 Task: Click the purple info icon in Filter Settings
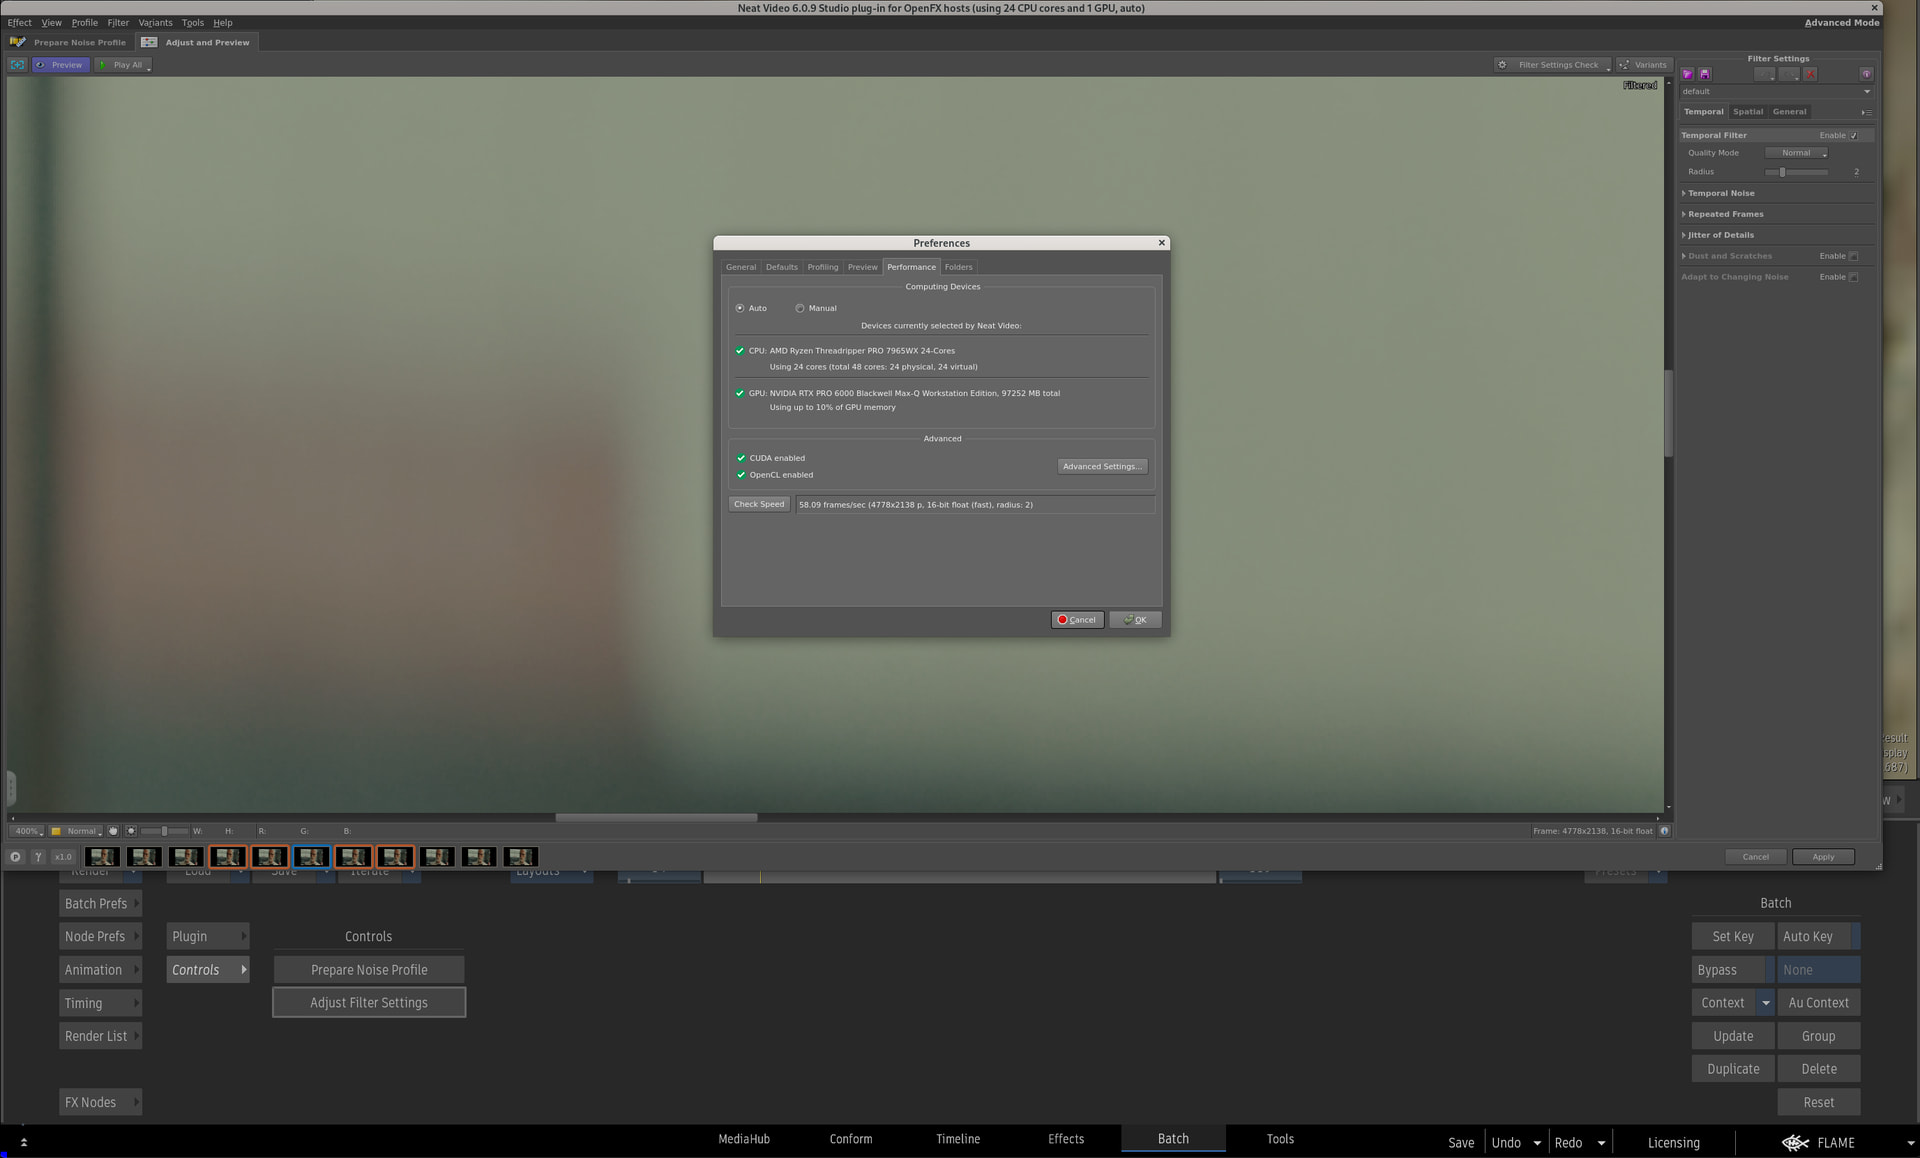pos(1866,74)
